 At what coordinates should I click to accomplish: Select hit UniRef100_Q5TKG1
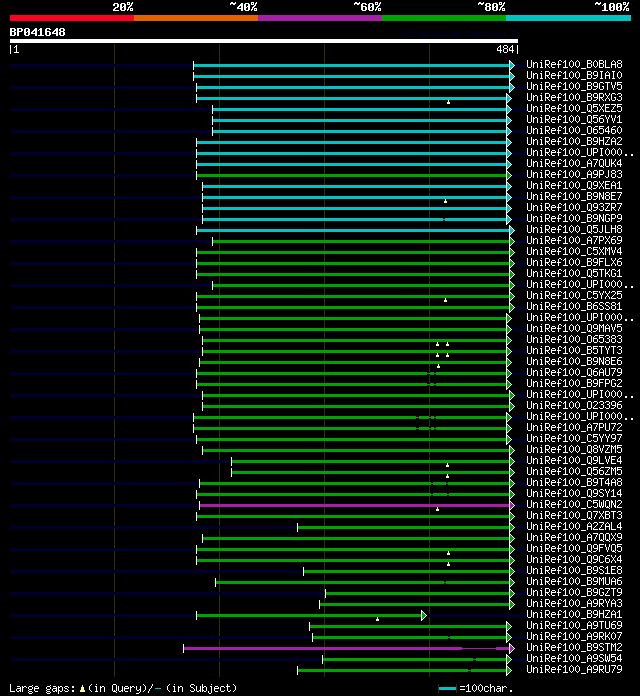(574, 273)
